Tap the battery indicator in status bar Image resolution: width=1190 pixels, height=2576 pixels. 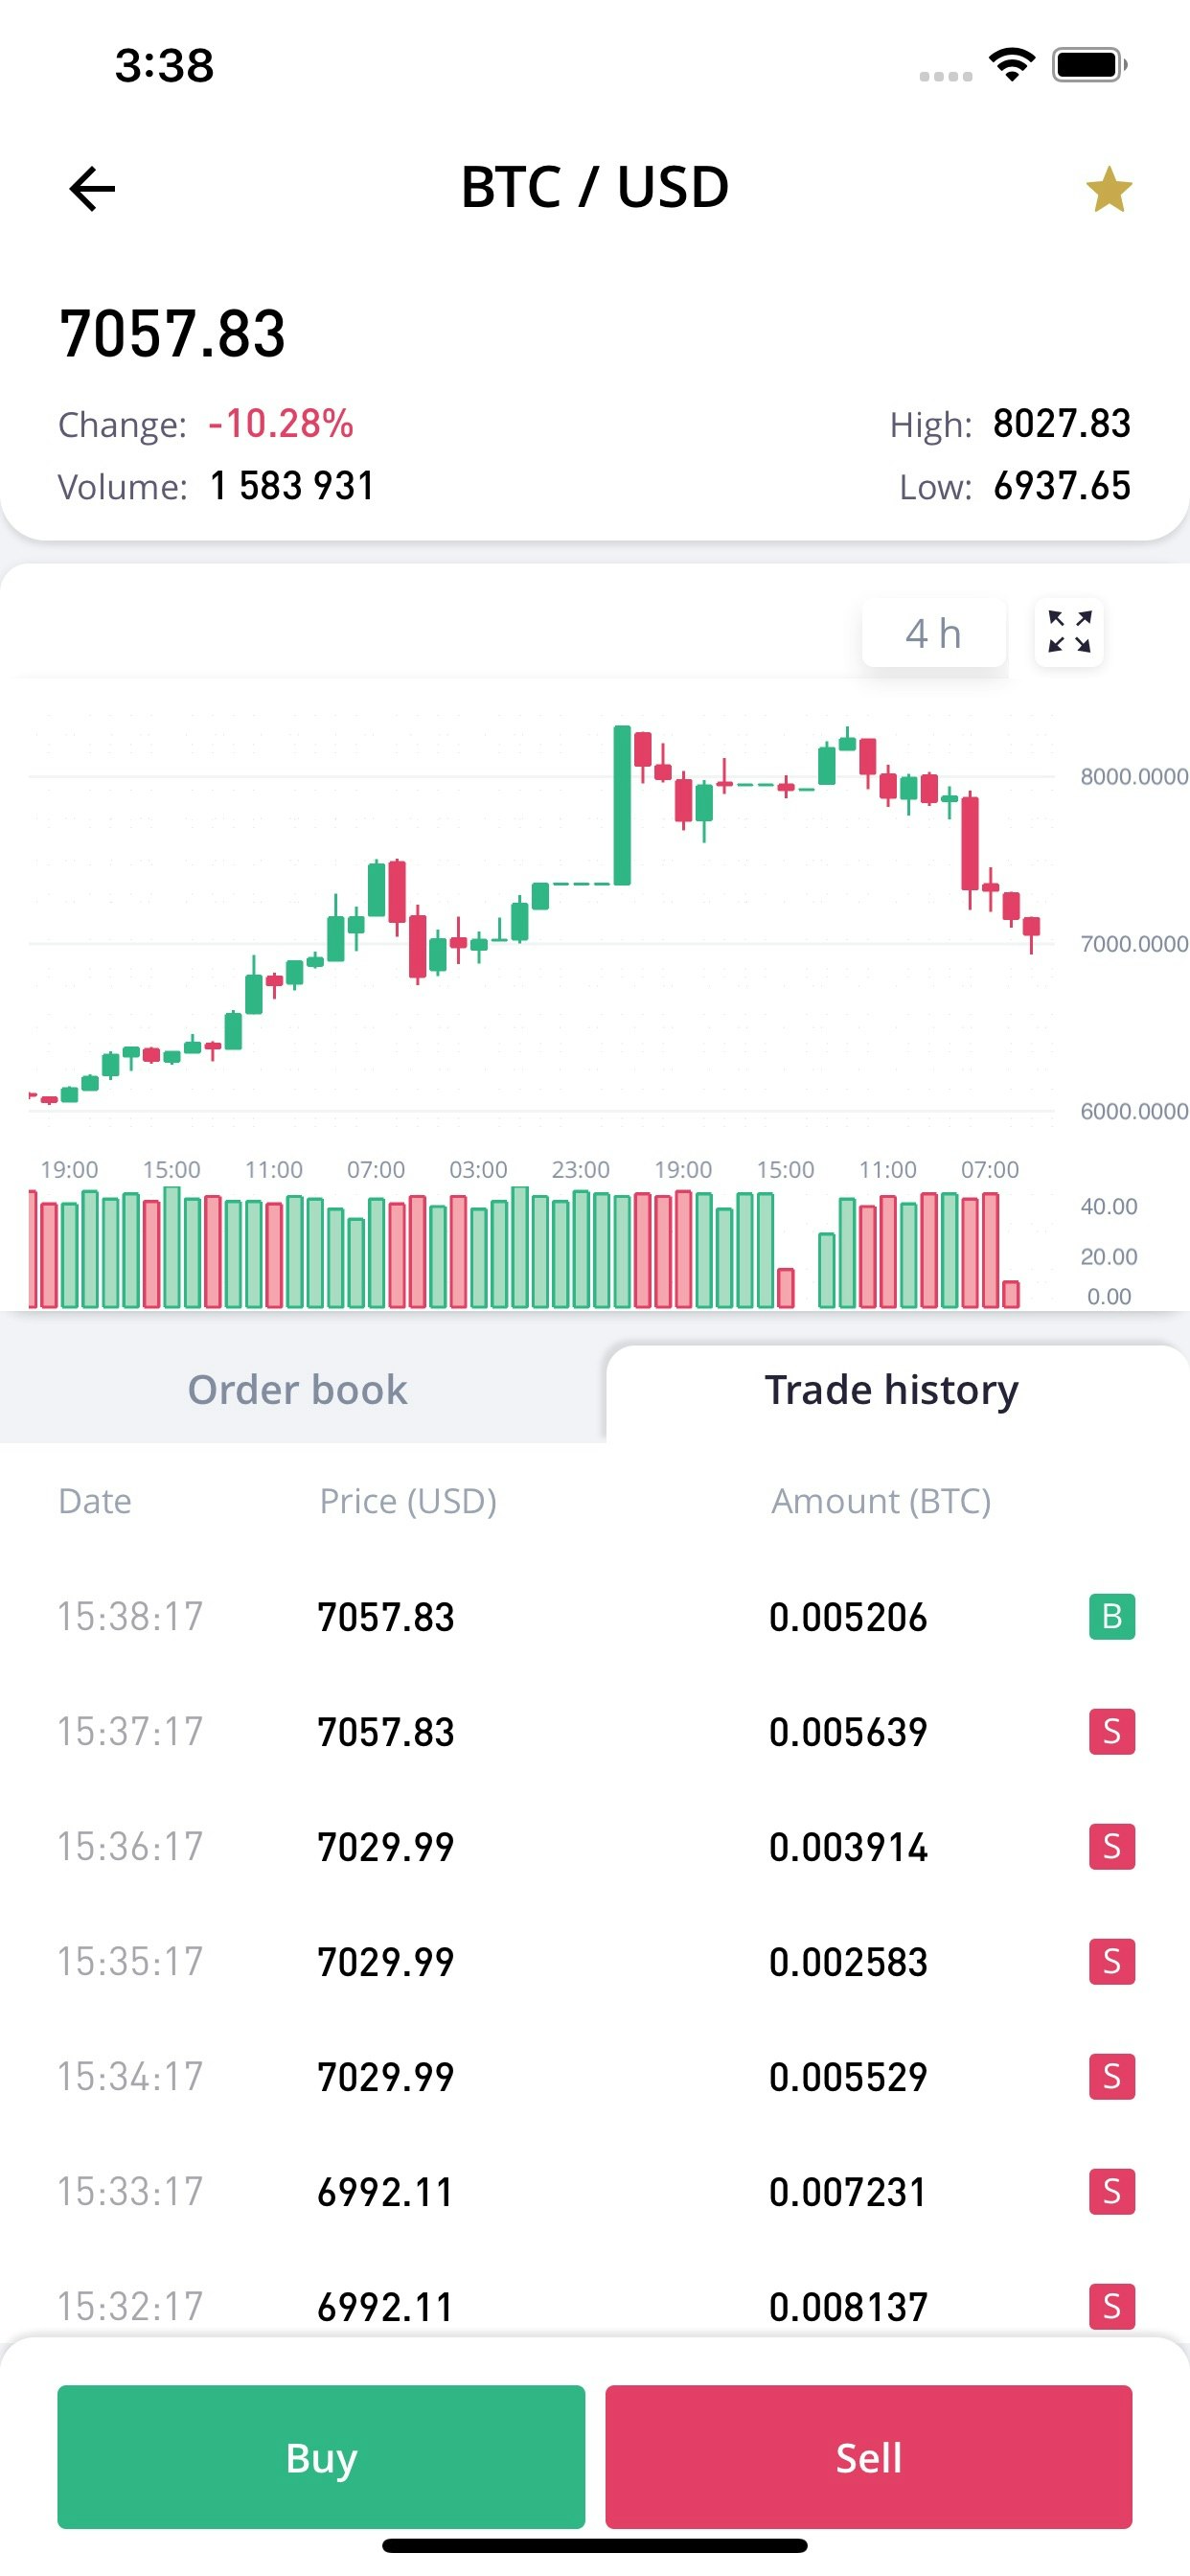click(1085, 64)
